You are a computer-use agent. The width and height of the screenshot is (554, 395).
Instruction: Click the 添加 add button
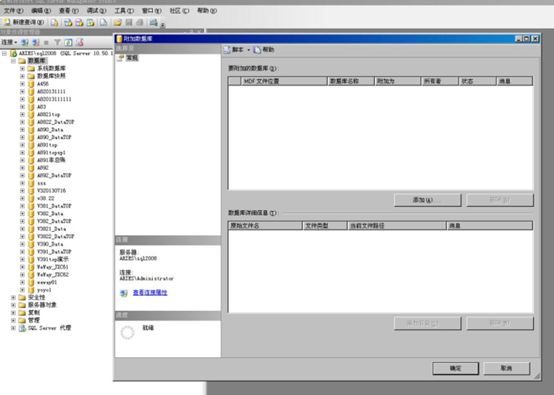(x=428, y=200)
